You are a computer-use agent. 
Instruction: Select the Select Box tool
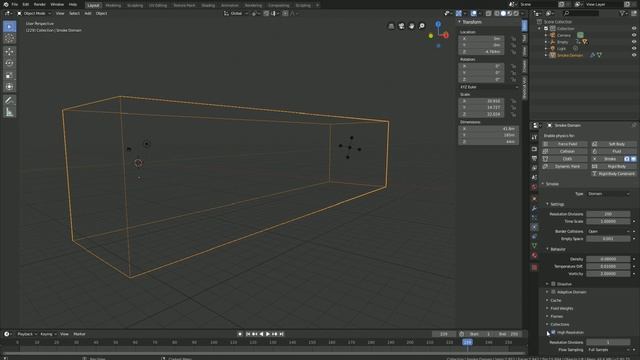9,27
